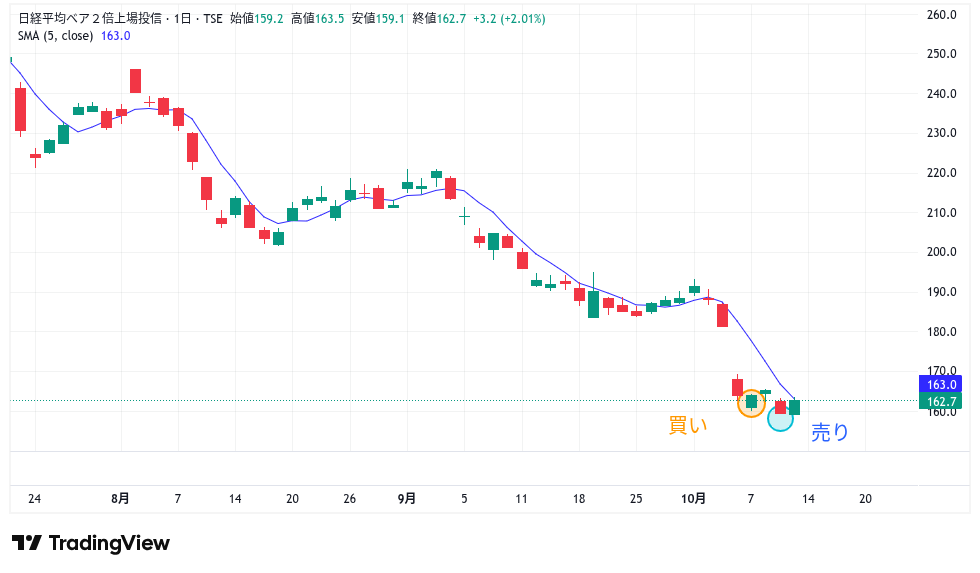Open the TradingView wordmark link
Image resolution: width=980 pixels, height=573 pixels.
[x=109, y=543]
